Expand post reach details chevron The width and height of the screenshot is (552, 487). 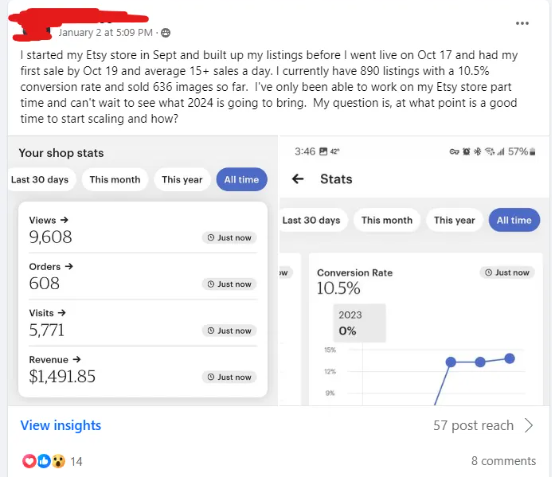point(528,425)
